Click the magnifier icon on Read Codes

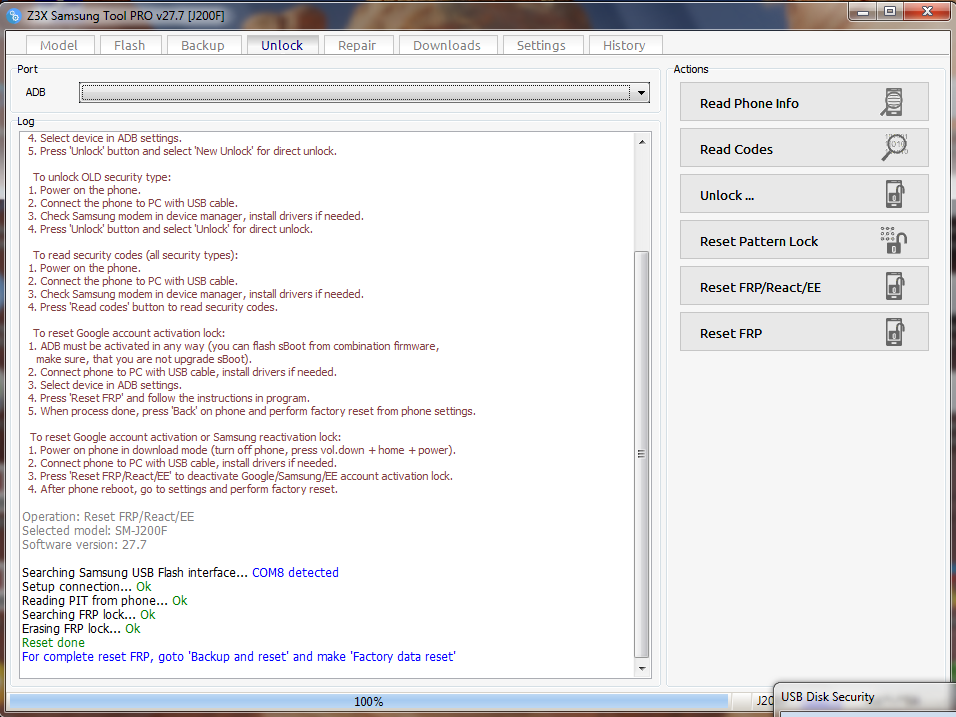[894, 148]
